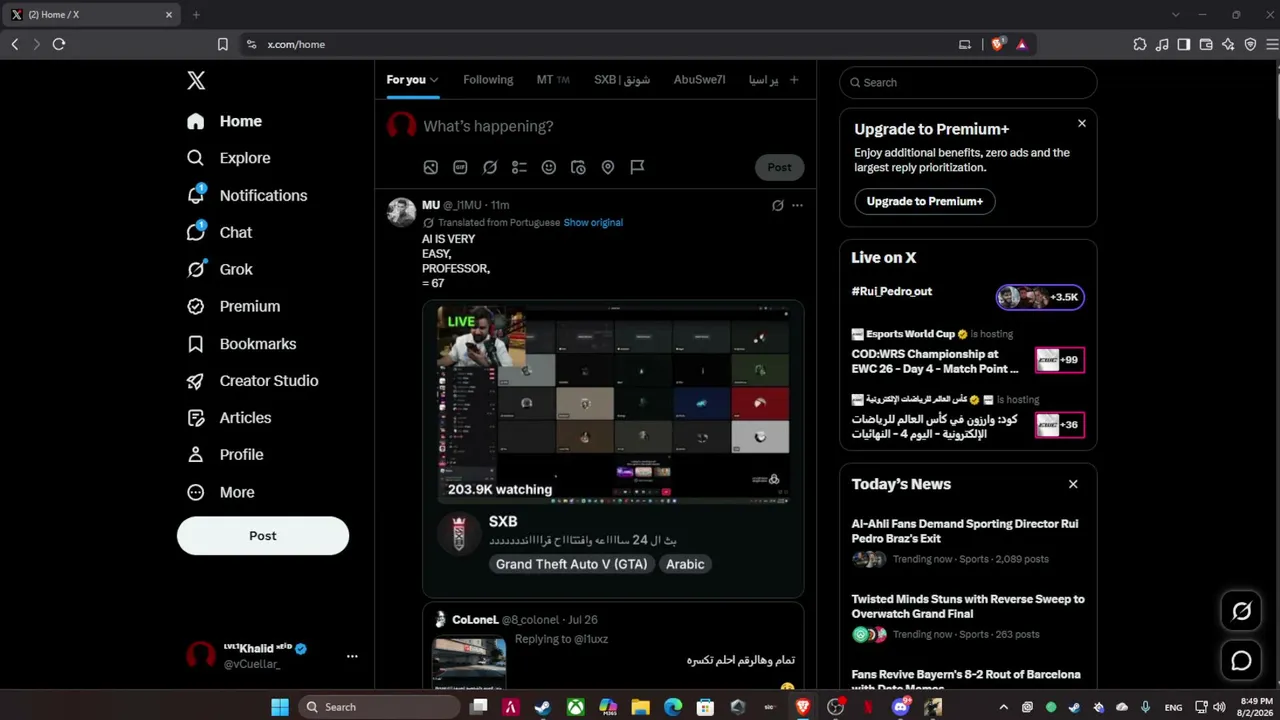Image resolution: width=1280 pixels, height=720 pixels.
Task: Click the Grok icon in the composer toolbar
Action: 490,167
